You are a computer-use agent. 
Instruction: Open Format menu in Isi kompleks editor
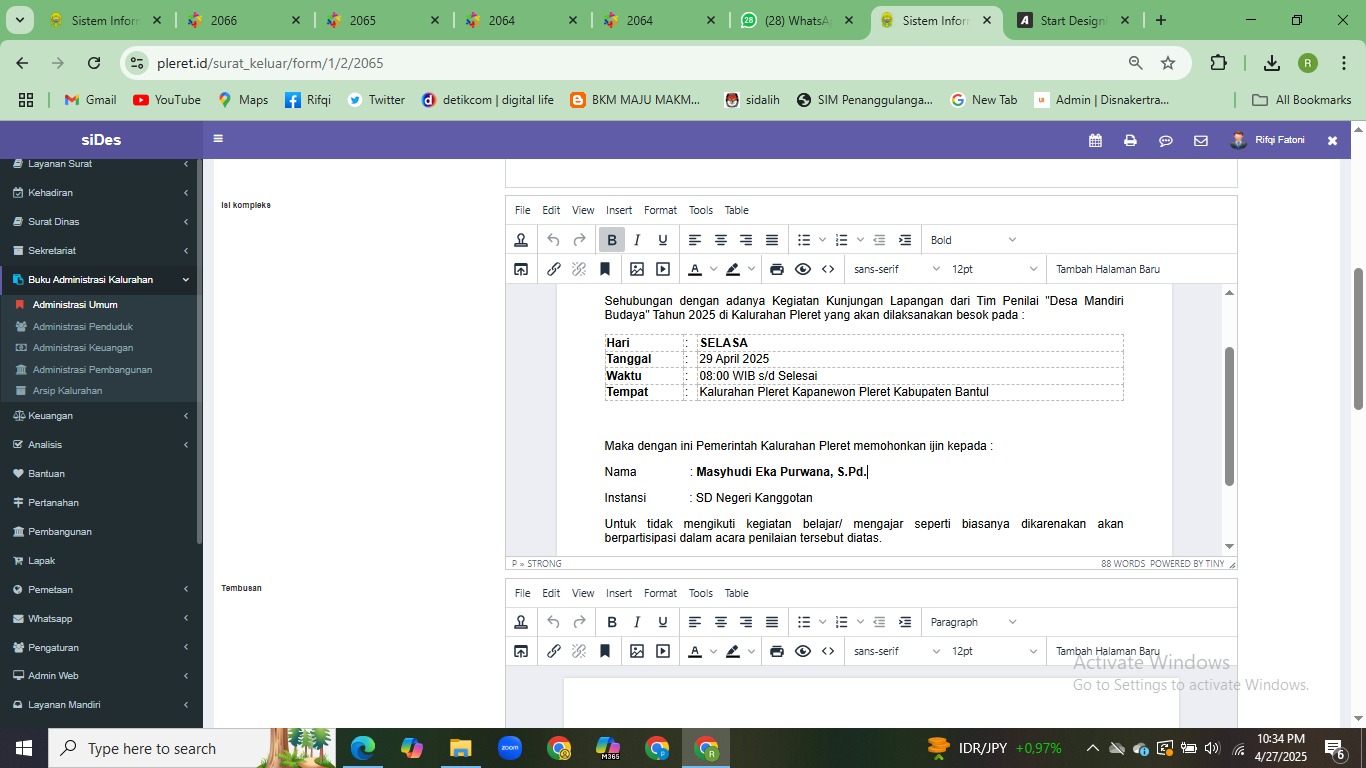(x=660, y=210)
